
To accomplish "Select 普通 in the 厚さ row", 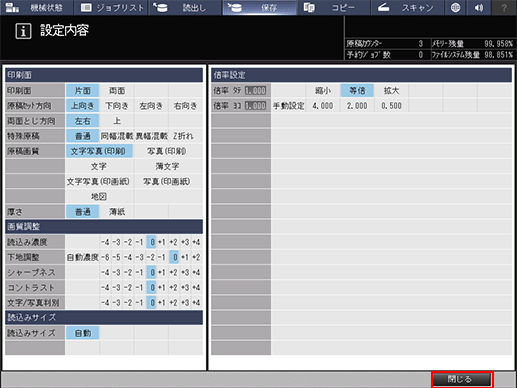I will [x=82, y=212].
